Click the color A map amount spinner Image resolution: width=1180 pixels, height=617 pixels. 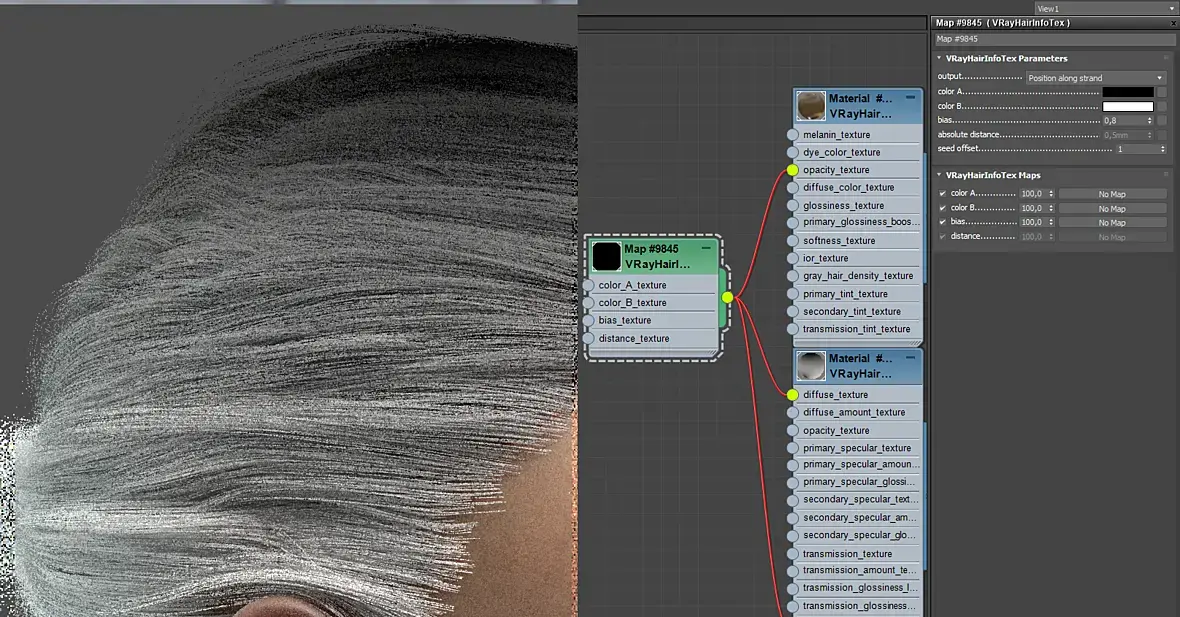pos(1051,193)
